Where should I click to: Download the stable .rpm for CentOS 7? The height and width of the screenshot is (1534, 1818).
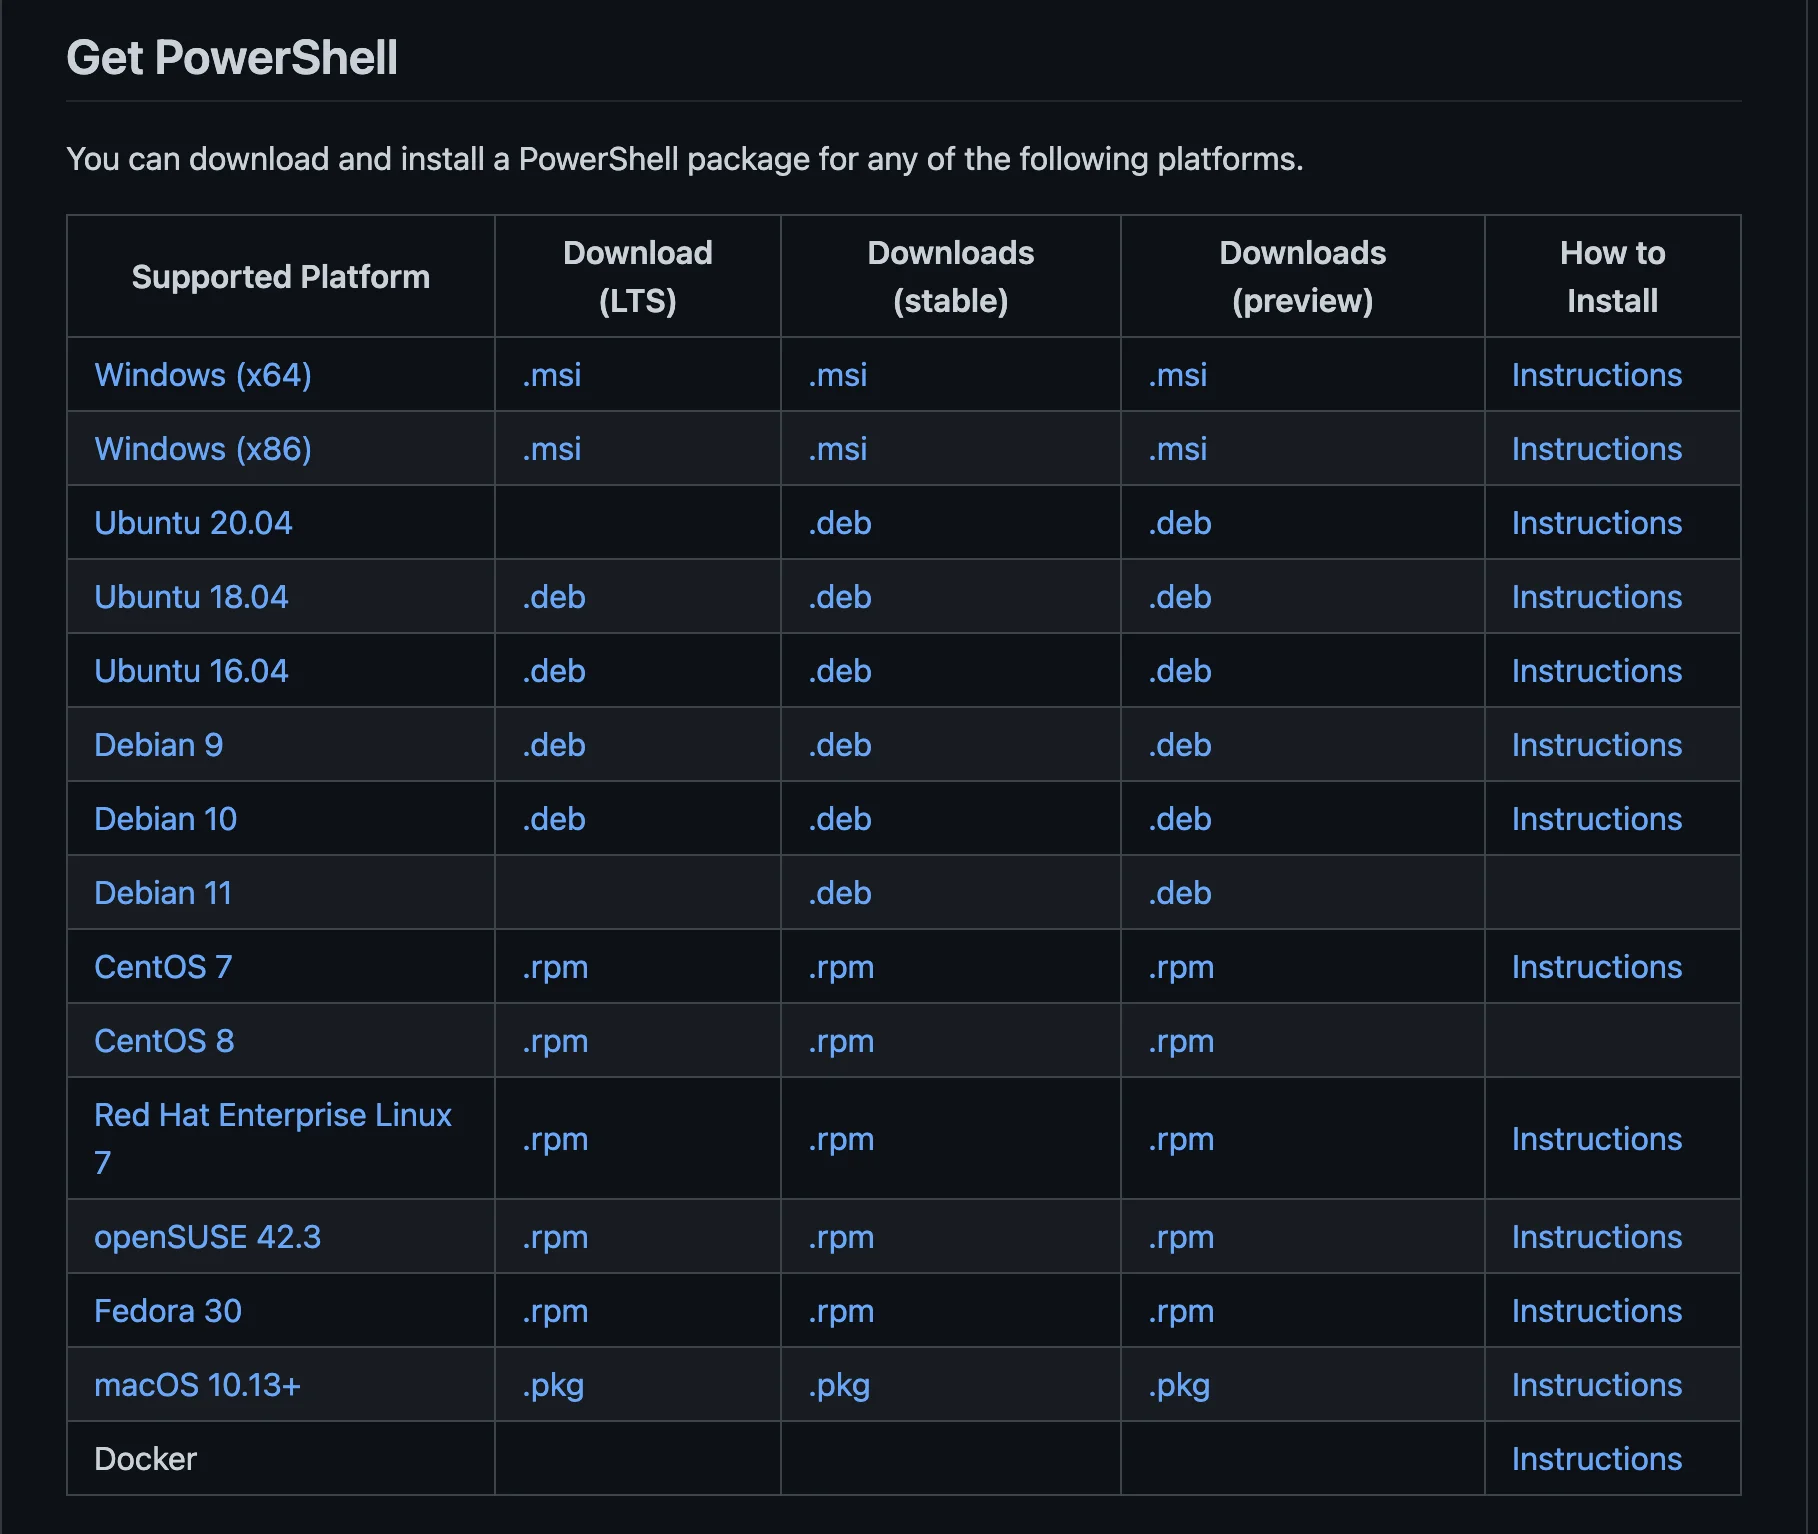click(840, 968)
